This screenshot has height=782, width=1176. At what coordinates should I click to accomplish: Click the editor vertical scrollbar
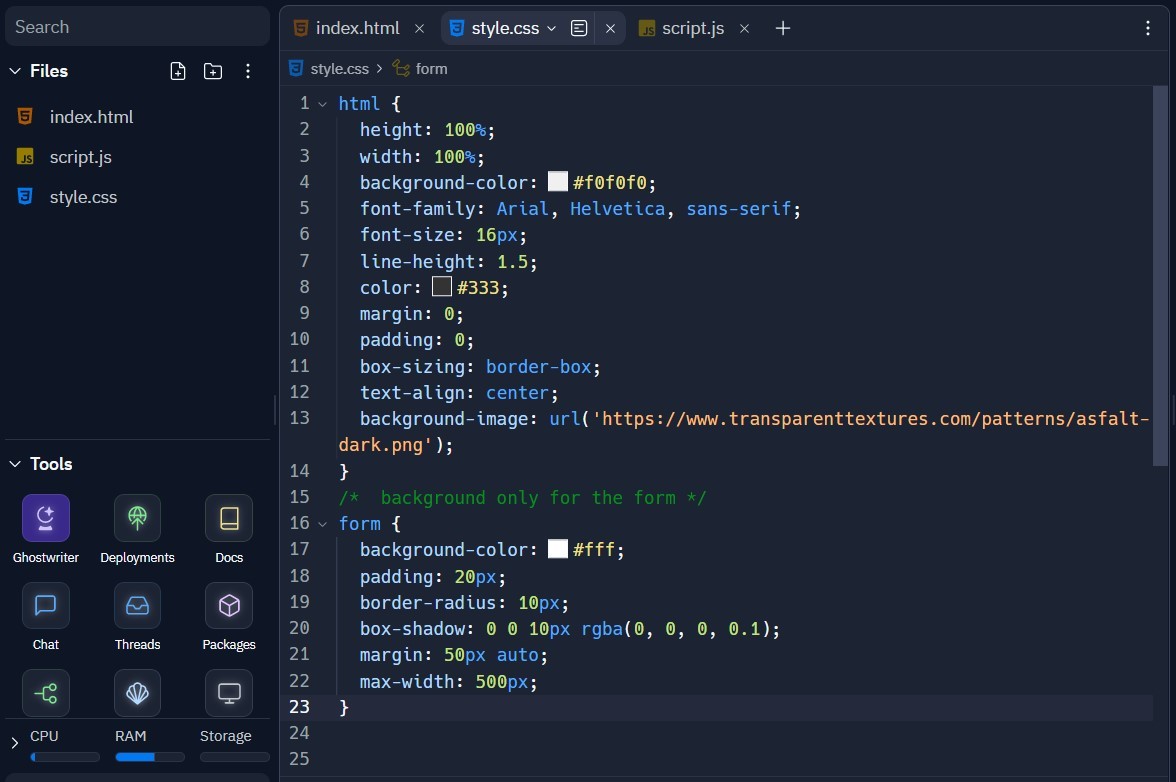coord(1160,276)
